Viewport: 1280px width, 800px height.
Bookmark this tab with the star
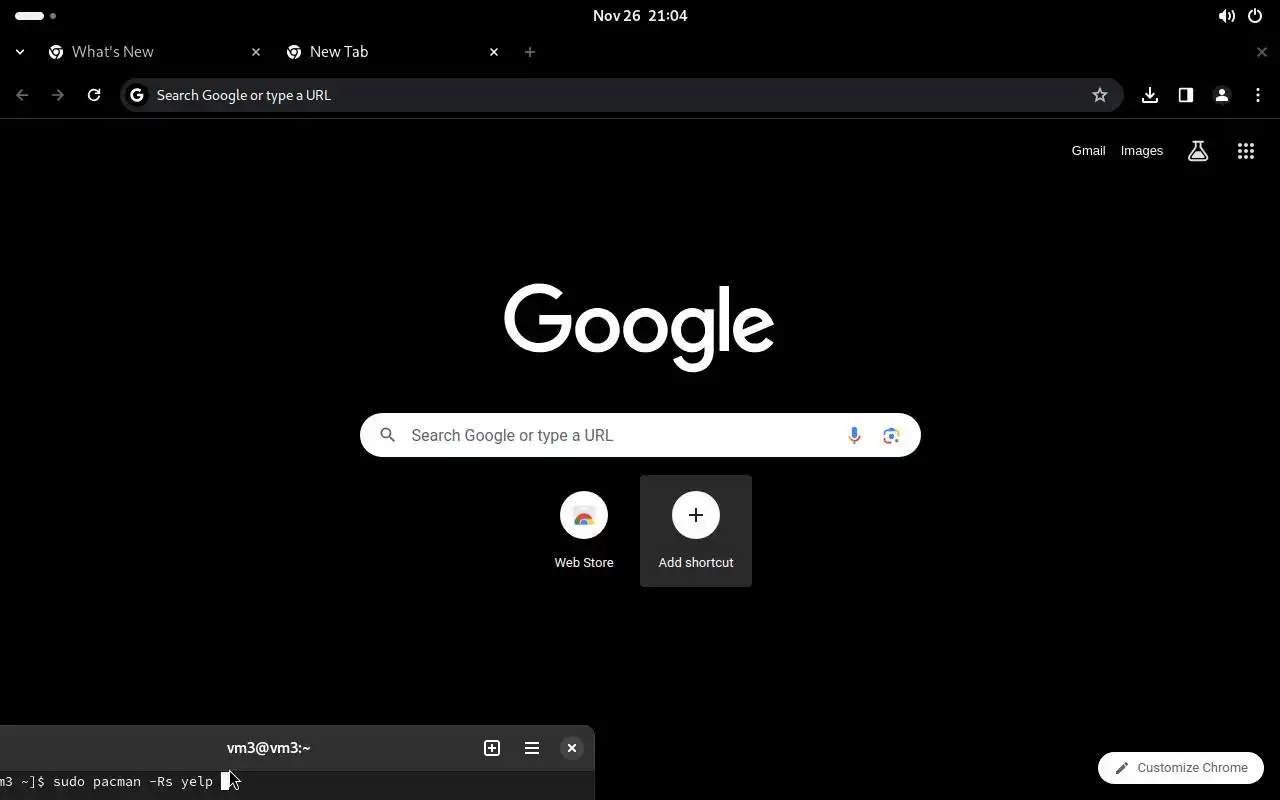(1100, 95)
